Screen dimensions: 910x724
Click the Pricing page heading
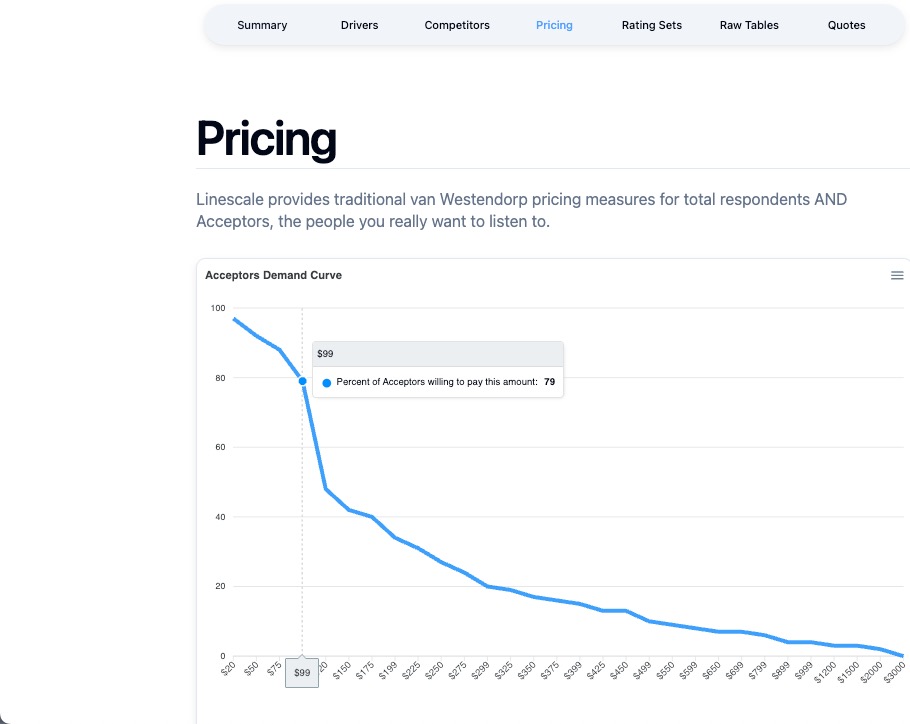tap(265, 139)
